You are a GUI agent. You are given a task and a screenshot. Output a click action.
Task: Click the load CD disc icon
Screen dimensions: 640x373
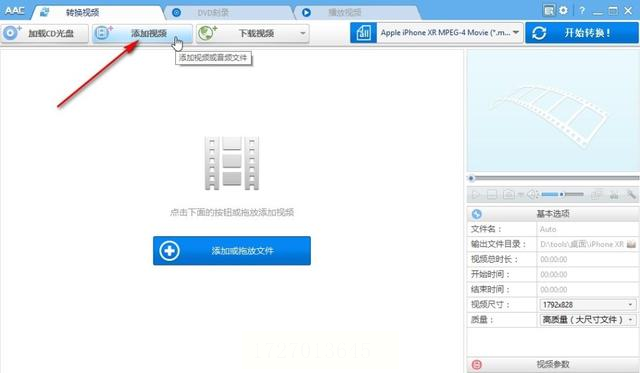point(11,33)
